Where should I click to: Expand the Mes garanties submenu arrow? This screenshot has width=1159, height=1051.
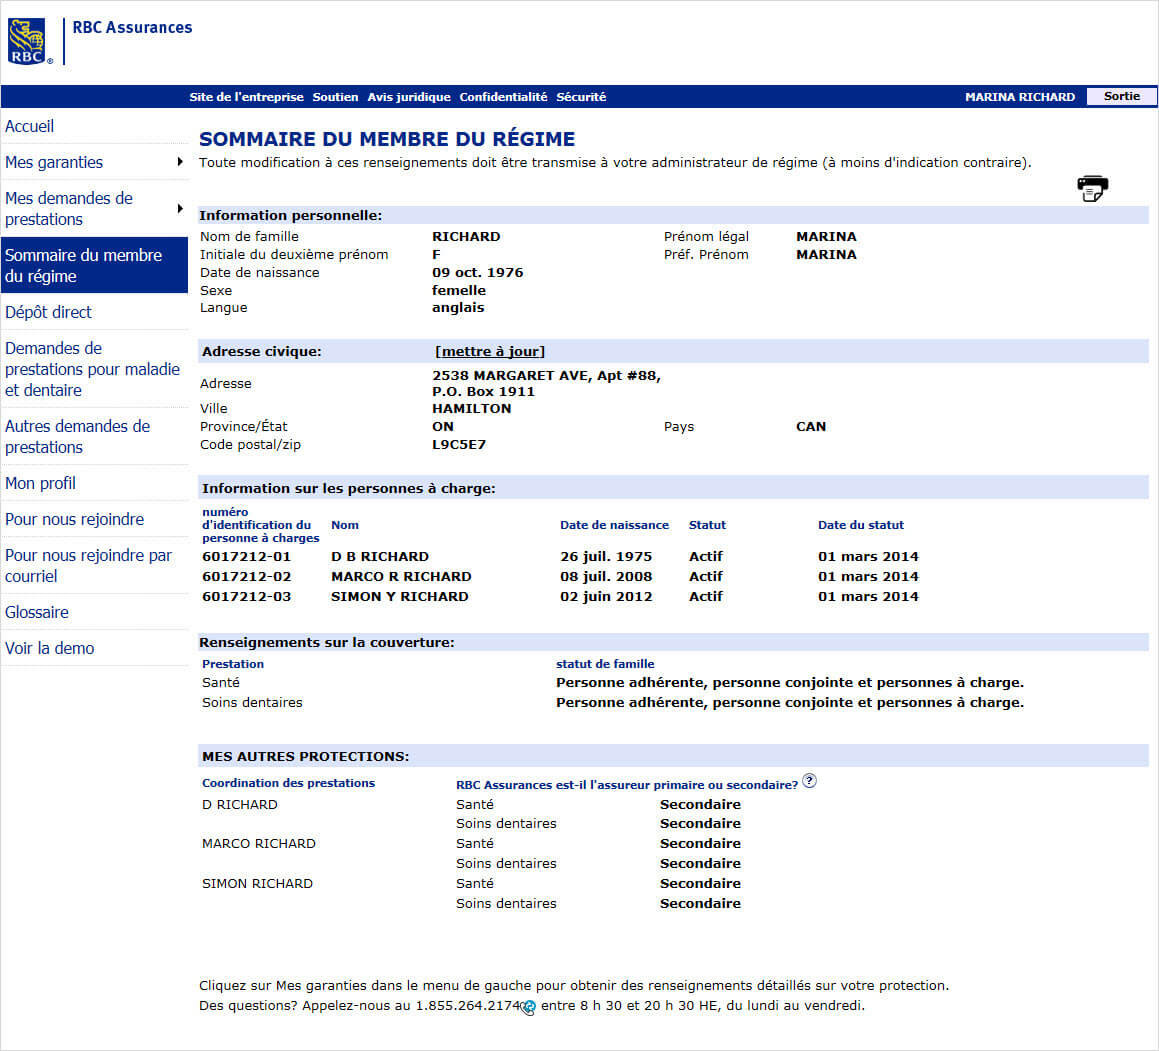(180, 162)
